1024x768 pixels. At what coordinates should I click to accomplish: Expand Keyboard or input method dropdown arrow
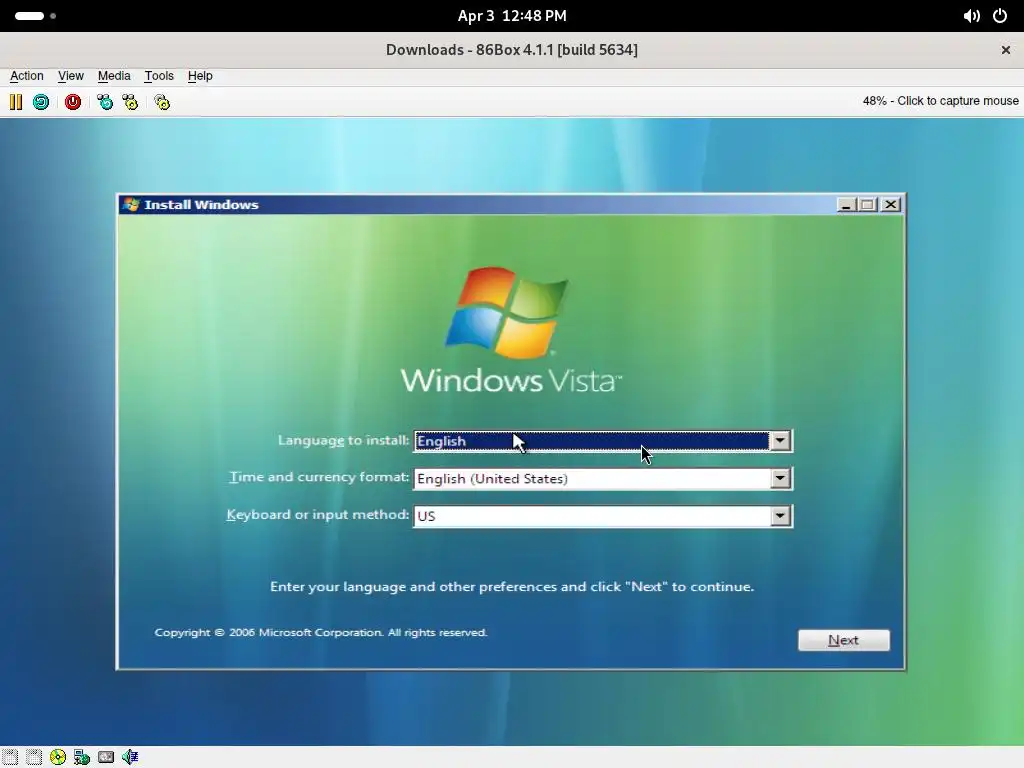point(780,516)
